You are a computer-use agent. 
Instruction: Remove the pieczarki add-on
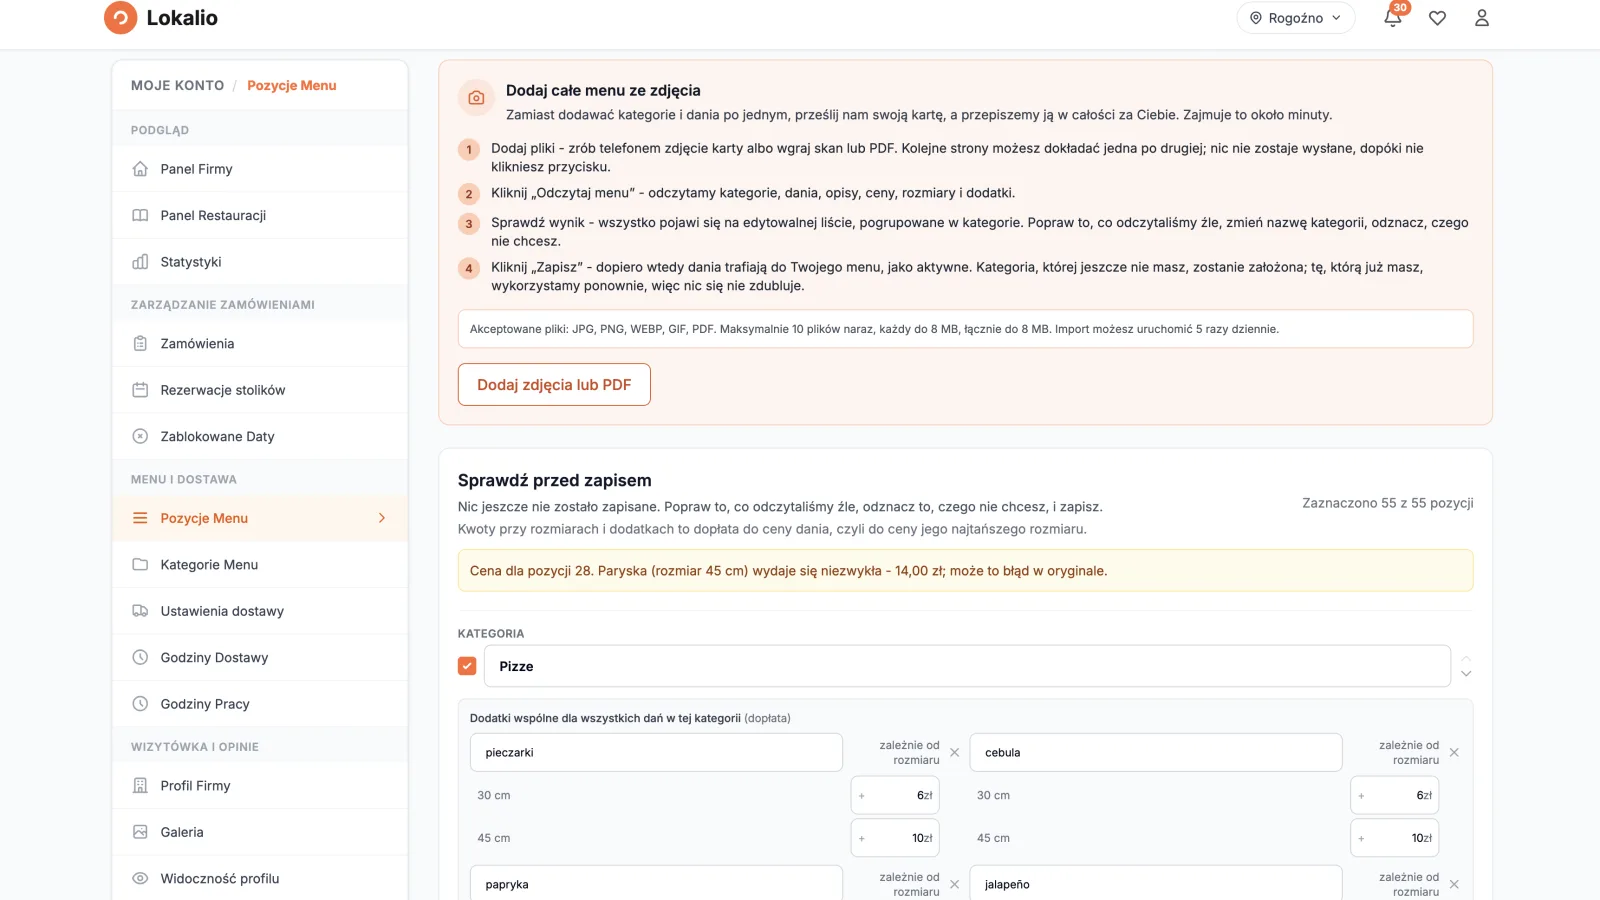tap(954, 753)
